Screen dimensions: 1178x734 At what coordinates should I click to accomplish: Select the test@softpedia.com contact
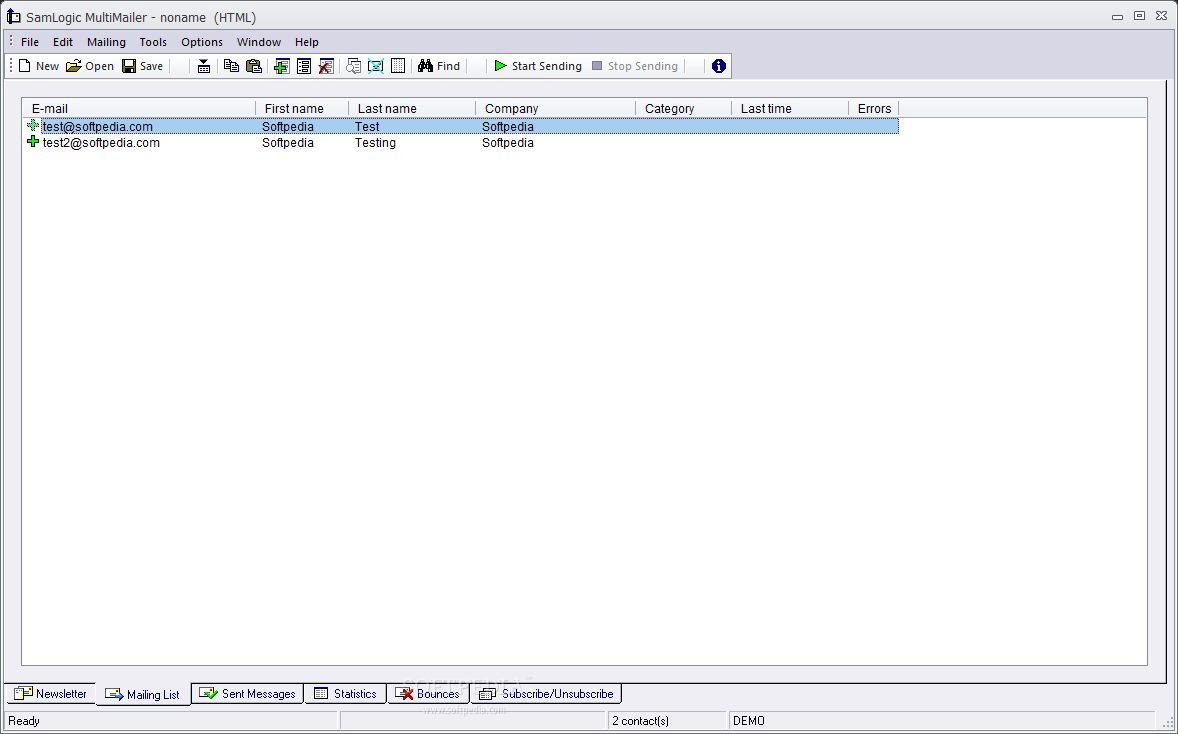[98, 126]
